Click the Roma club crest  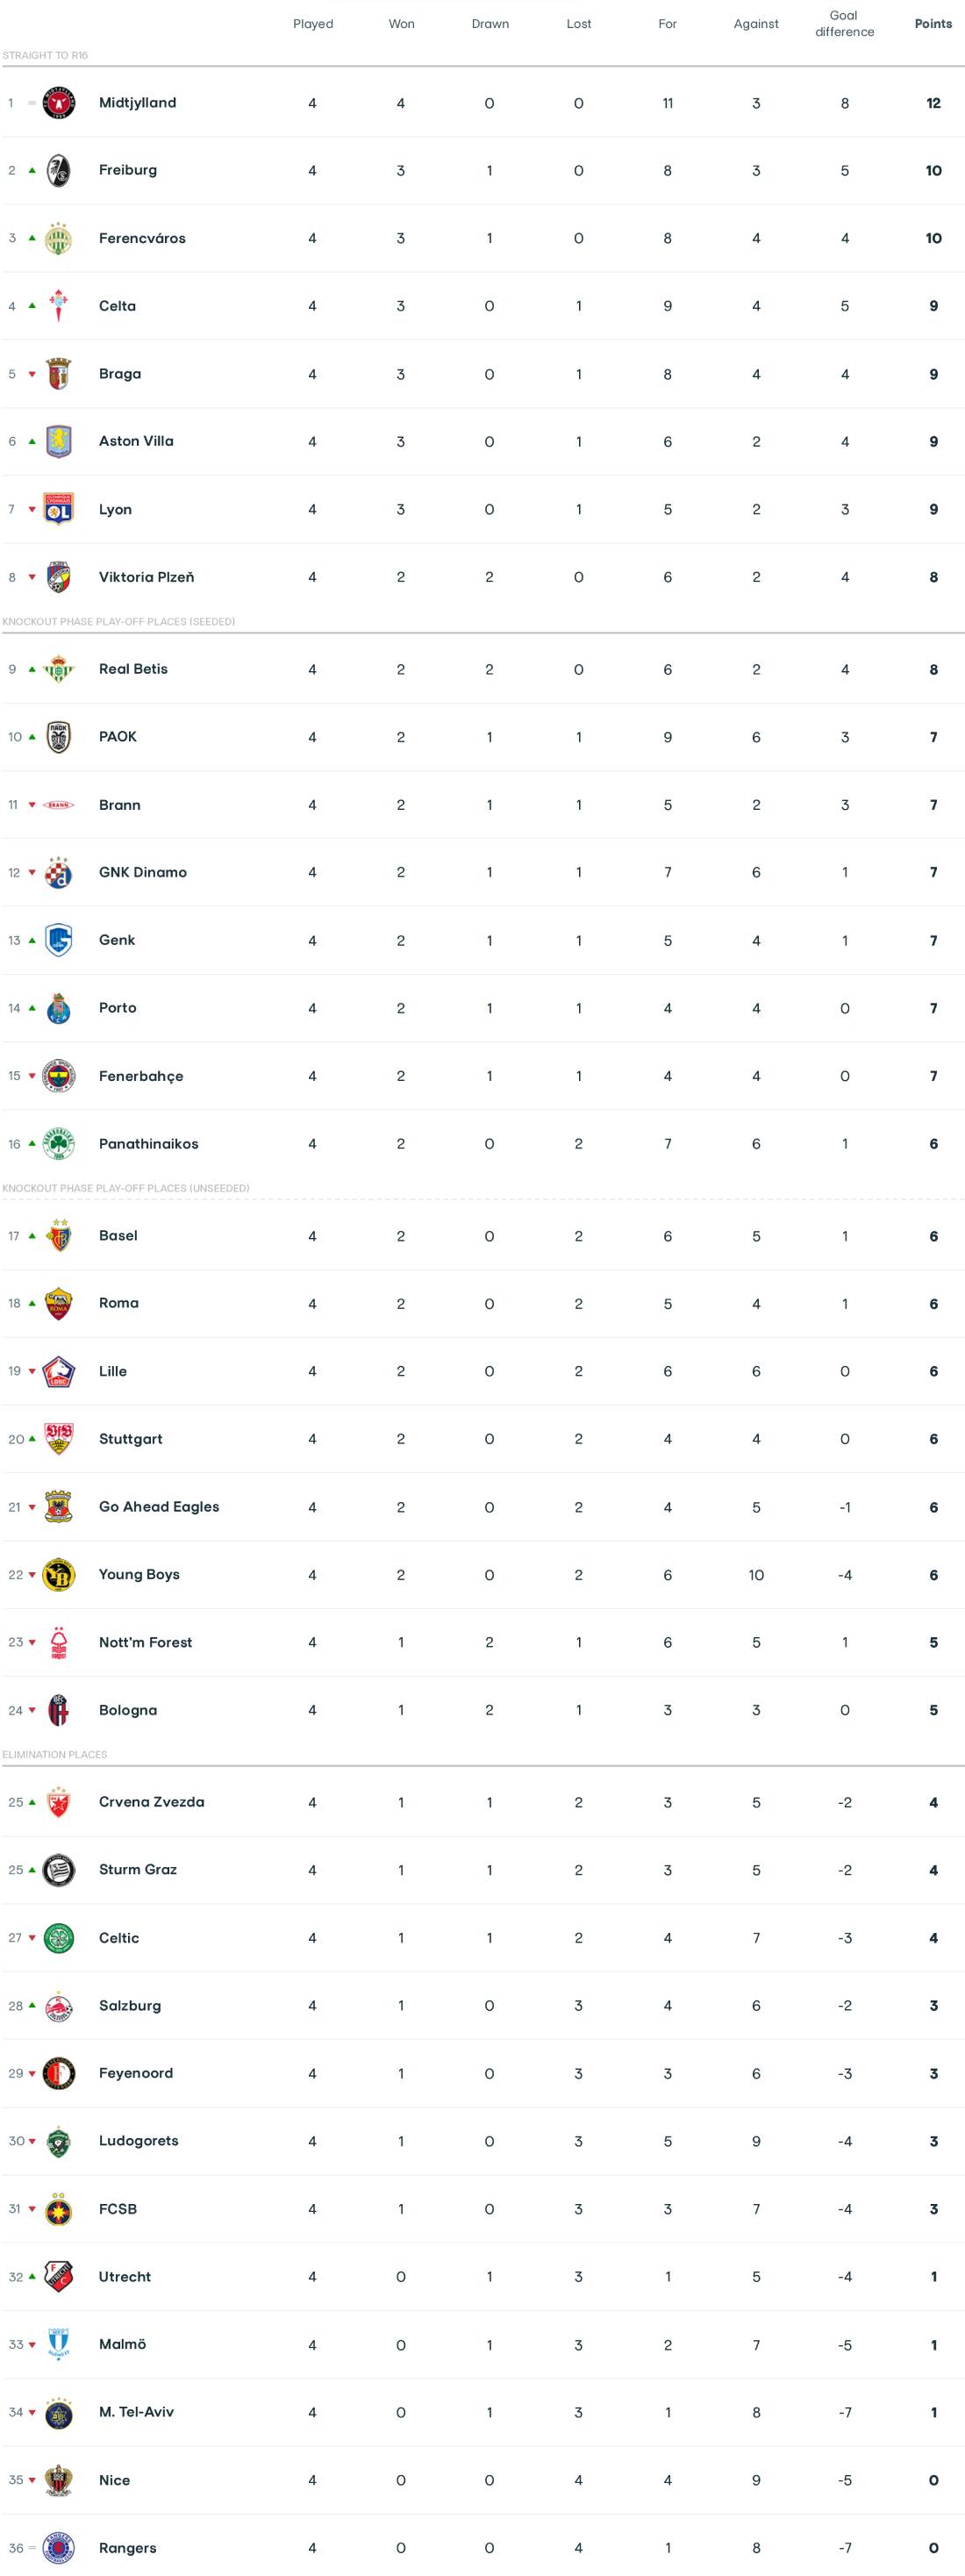(x=59, y=1303)
